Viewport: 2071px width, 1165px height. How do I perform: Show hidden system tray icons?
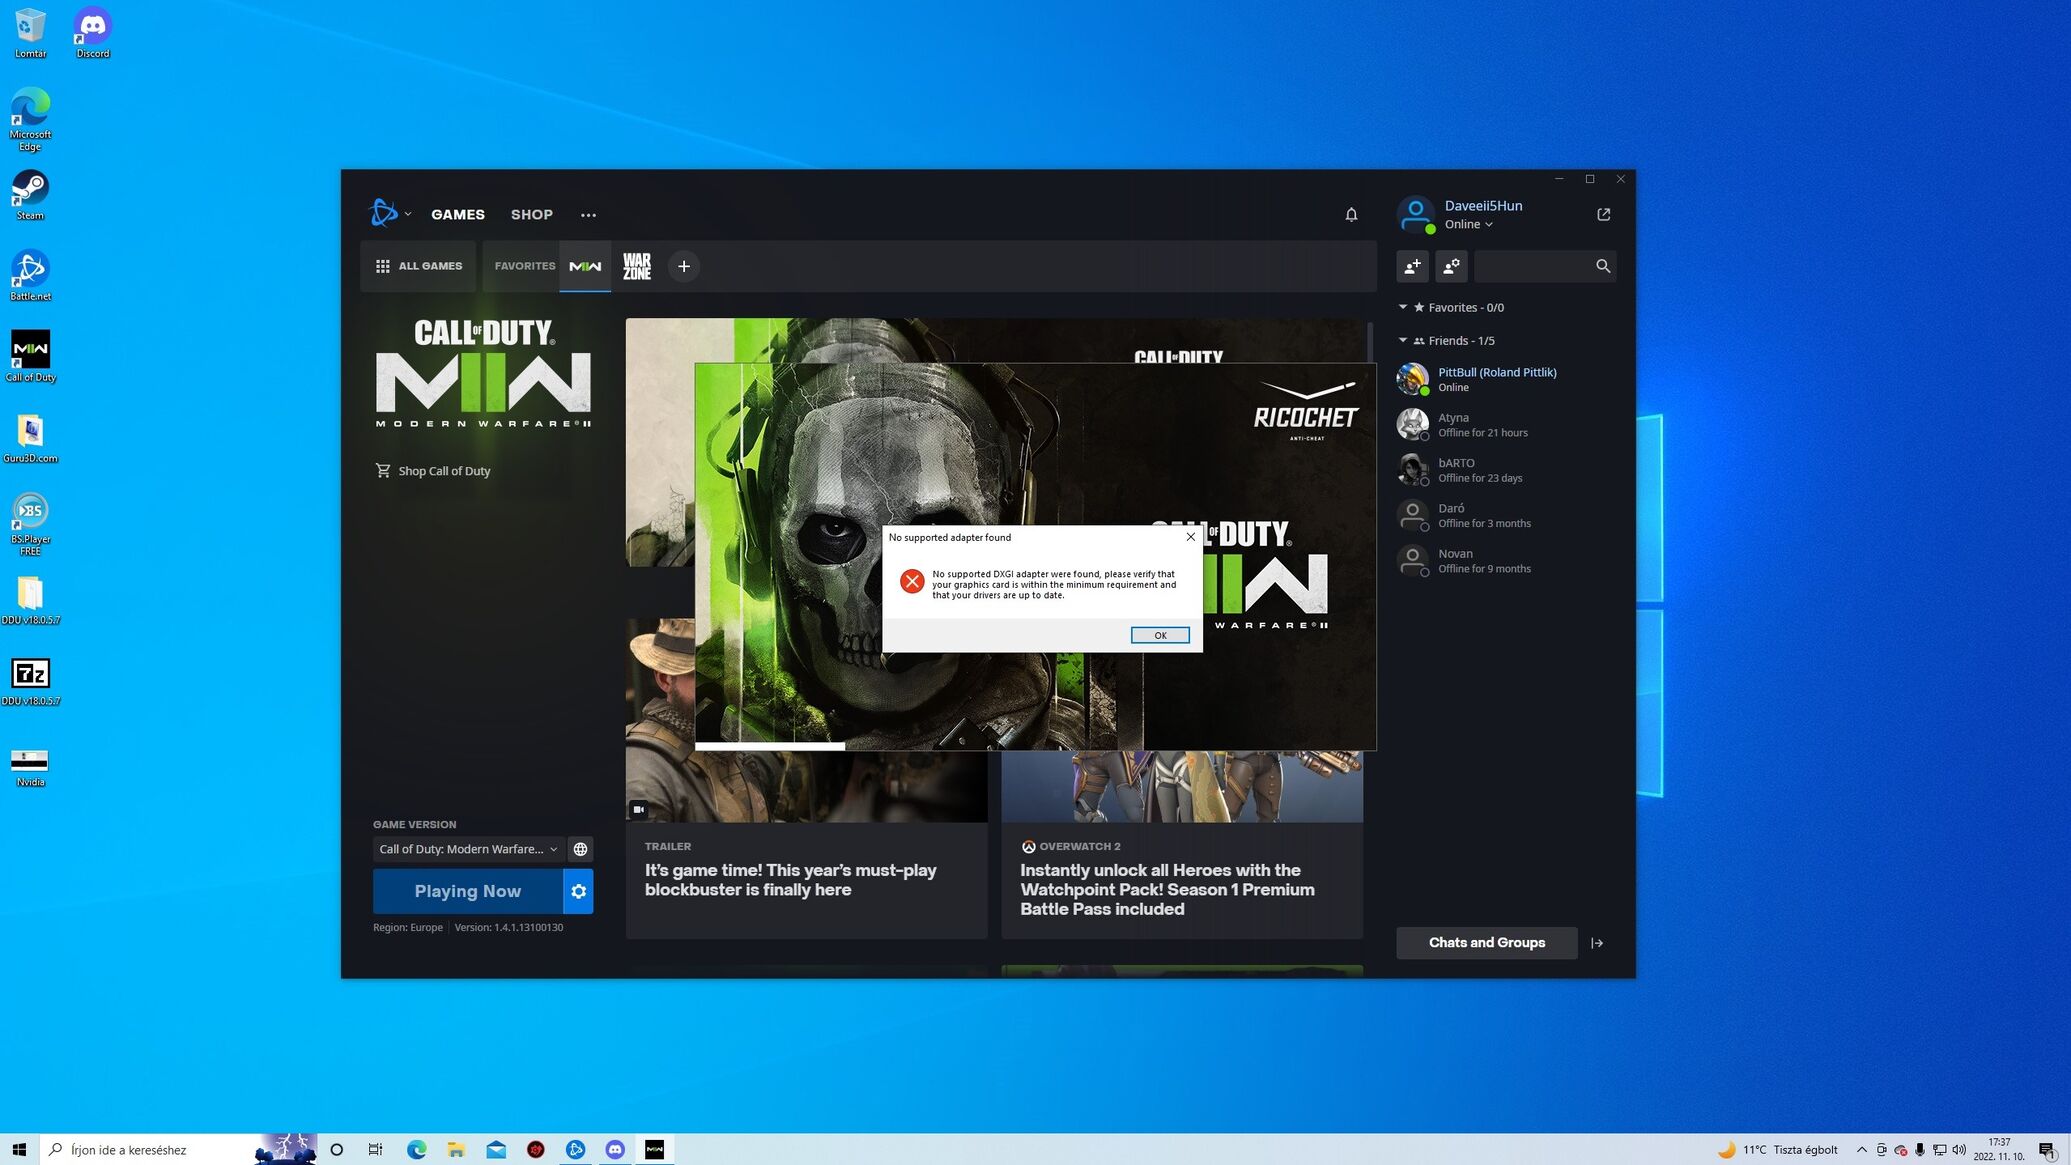1861,1149
